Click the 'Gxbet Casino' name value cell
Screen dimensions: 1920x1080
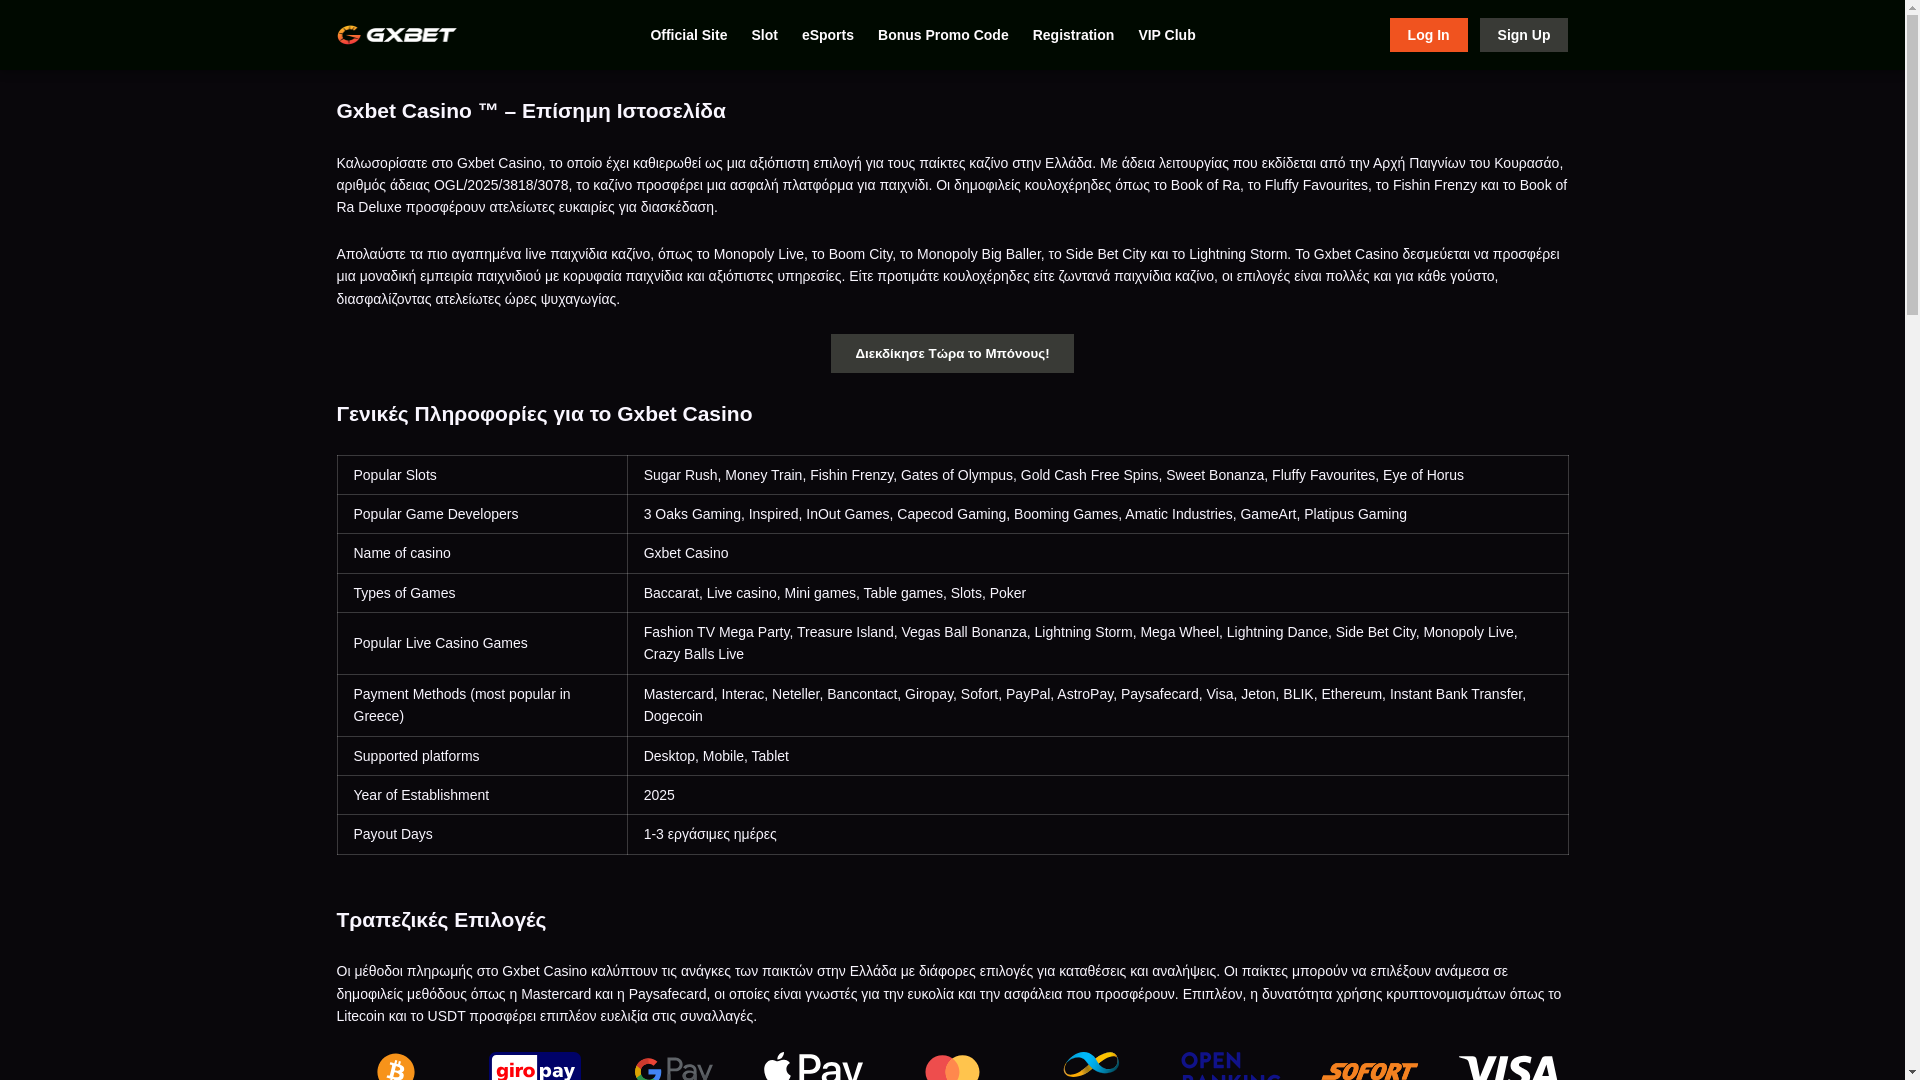pos(1097,553)
